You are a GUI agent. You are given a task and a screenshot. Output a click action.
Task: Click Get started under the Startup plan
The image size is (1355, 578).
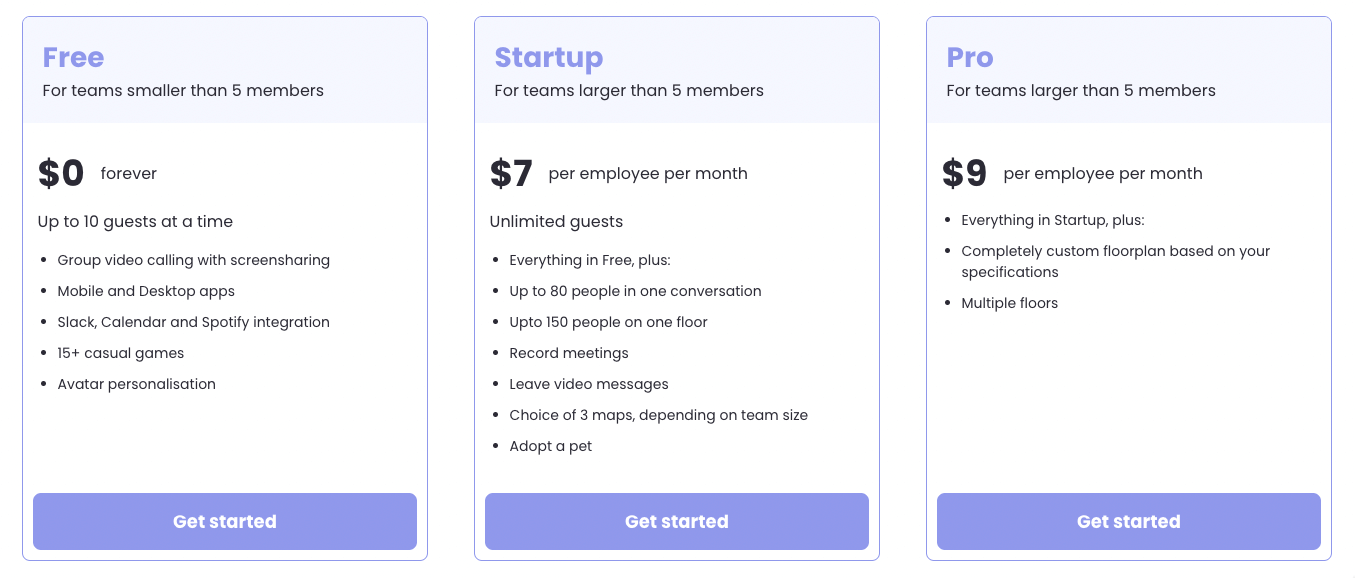point(677,521)
